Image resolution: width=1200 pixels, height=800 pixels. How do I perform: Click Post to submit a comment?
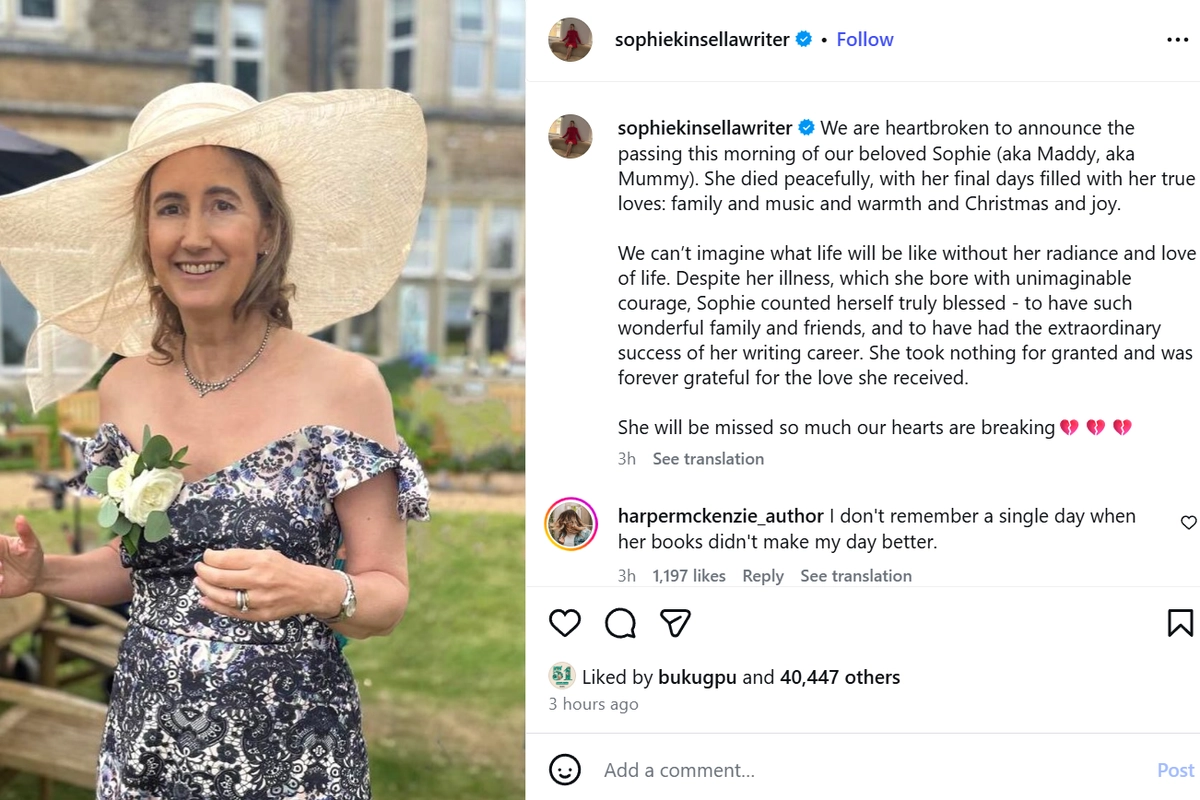[x=1174, y=770]
